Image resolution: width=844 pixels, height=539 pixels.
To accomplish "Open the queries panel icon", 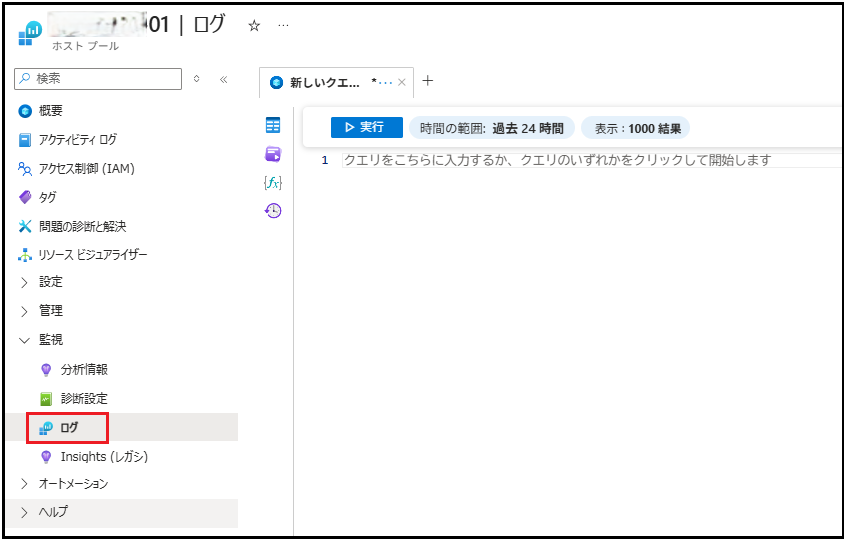I will (272, 153).
